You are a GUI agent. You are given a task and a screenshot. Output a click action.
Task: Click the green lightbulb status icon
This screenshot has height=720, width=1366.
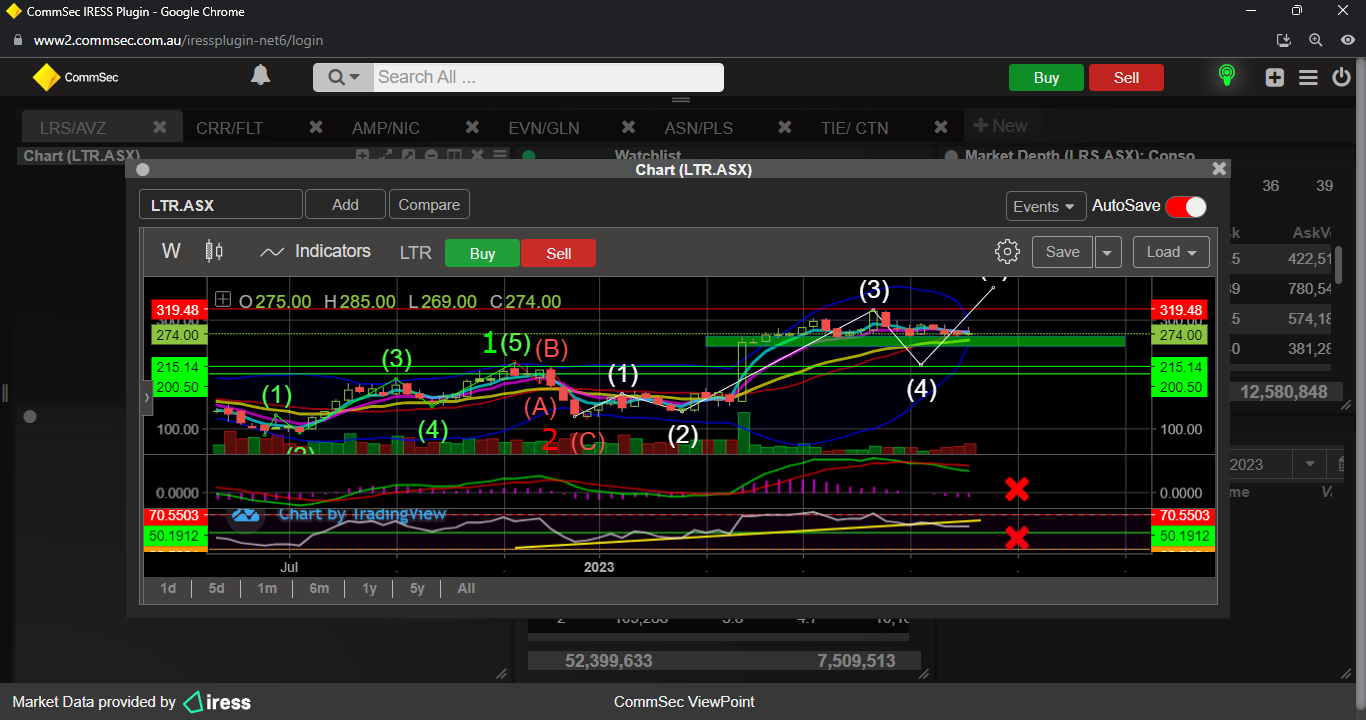click(x=1226, y=76)
